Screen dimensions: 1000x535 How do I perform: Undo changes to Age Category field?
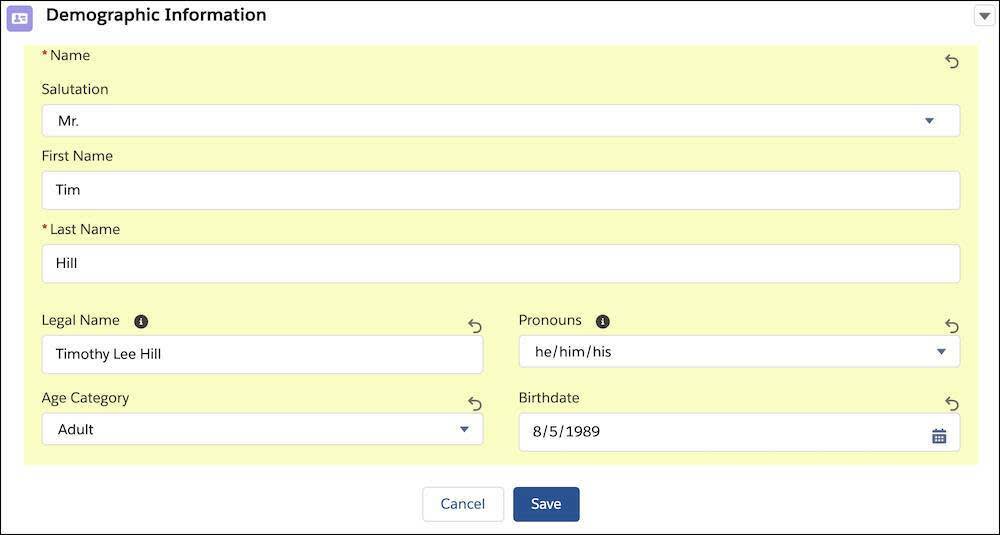click(475, 404)
